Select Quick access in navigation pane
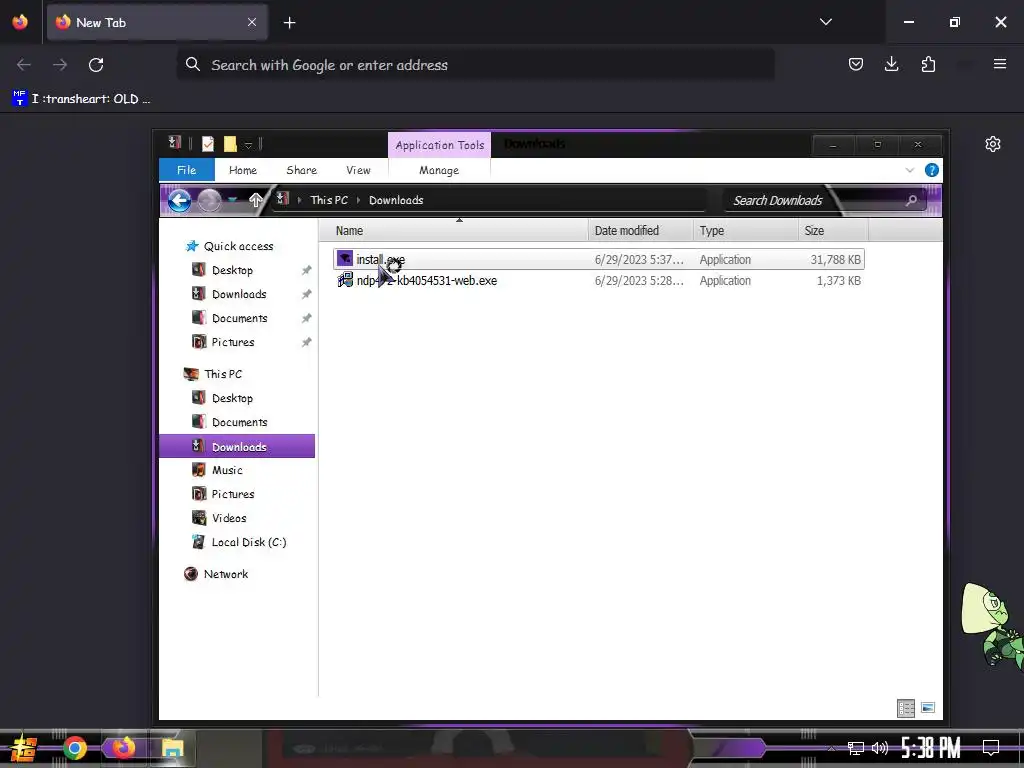Screen dimensions: 1024x768 pos(238,246)
